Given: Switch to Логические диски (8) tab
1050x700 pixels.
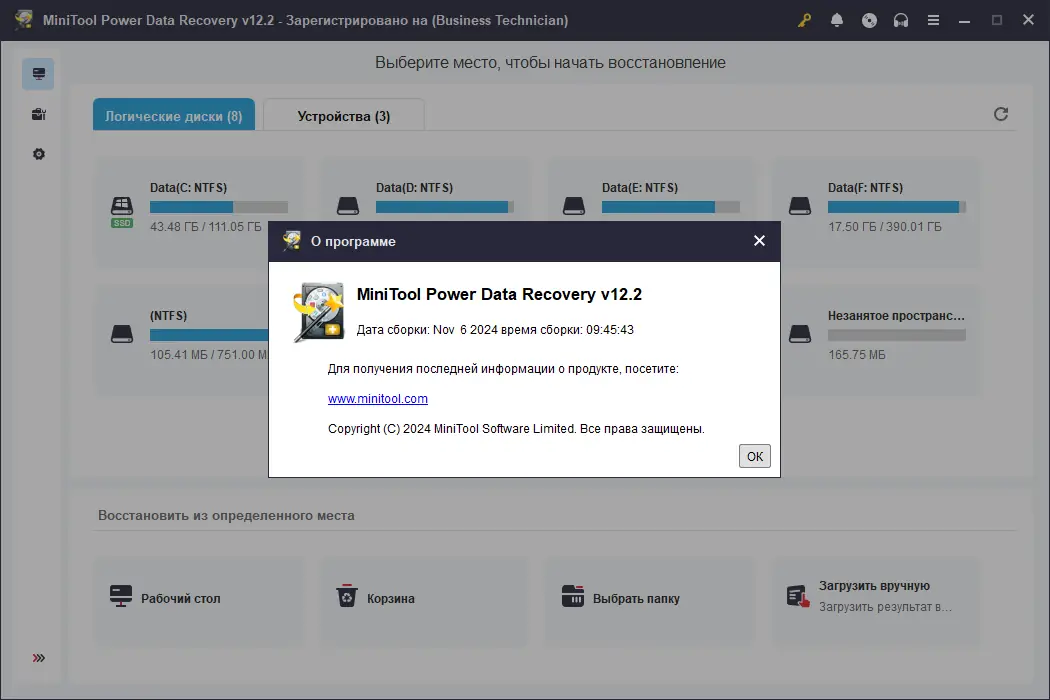Looking at the screenshot, I should tap(173, 115).
